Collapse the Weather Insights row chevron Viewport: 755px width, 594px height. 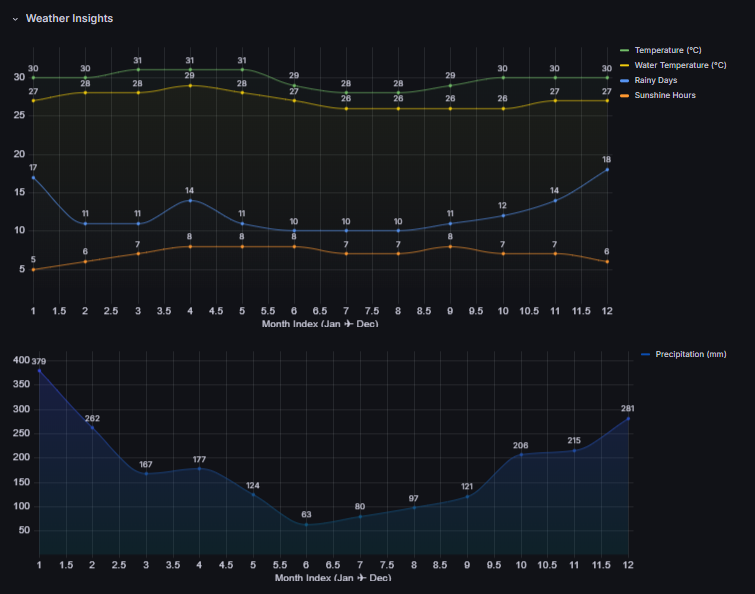coord(15,19)
